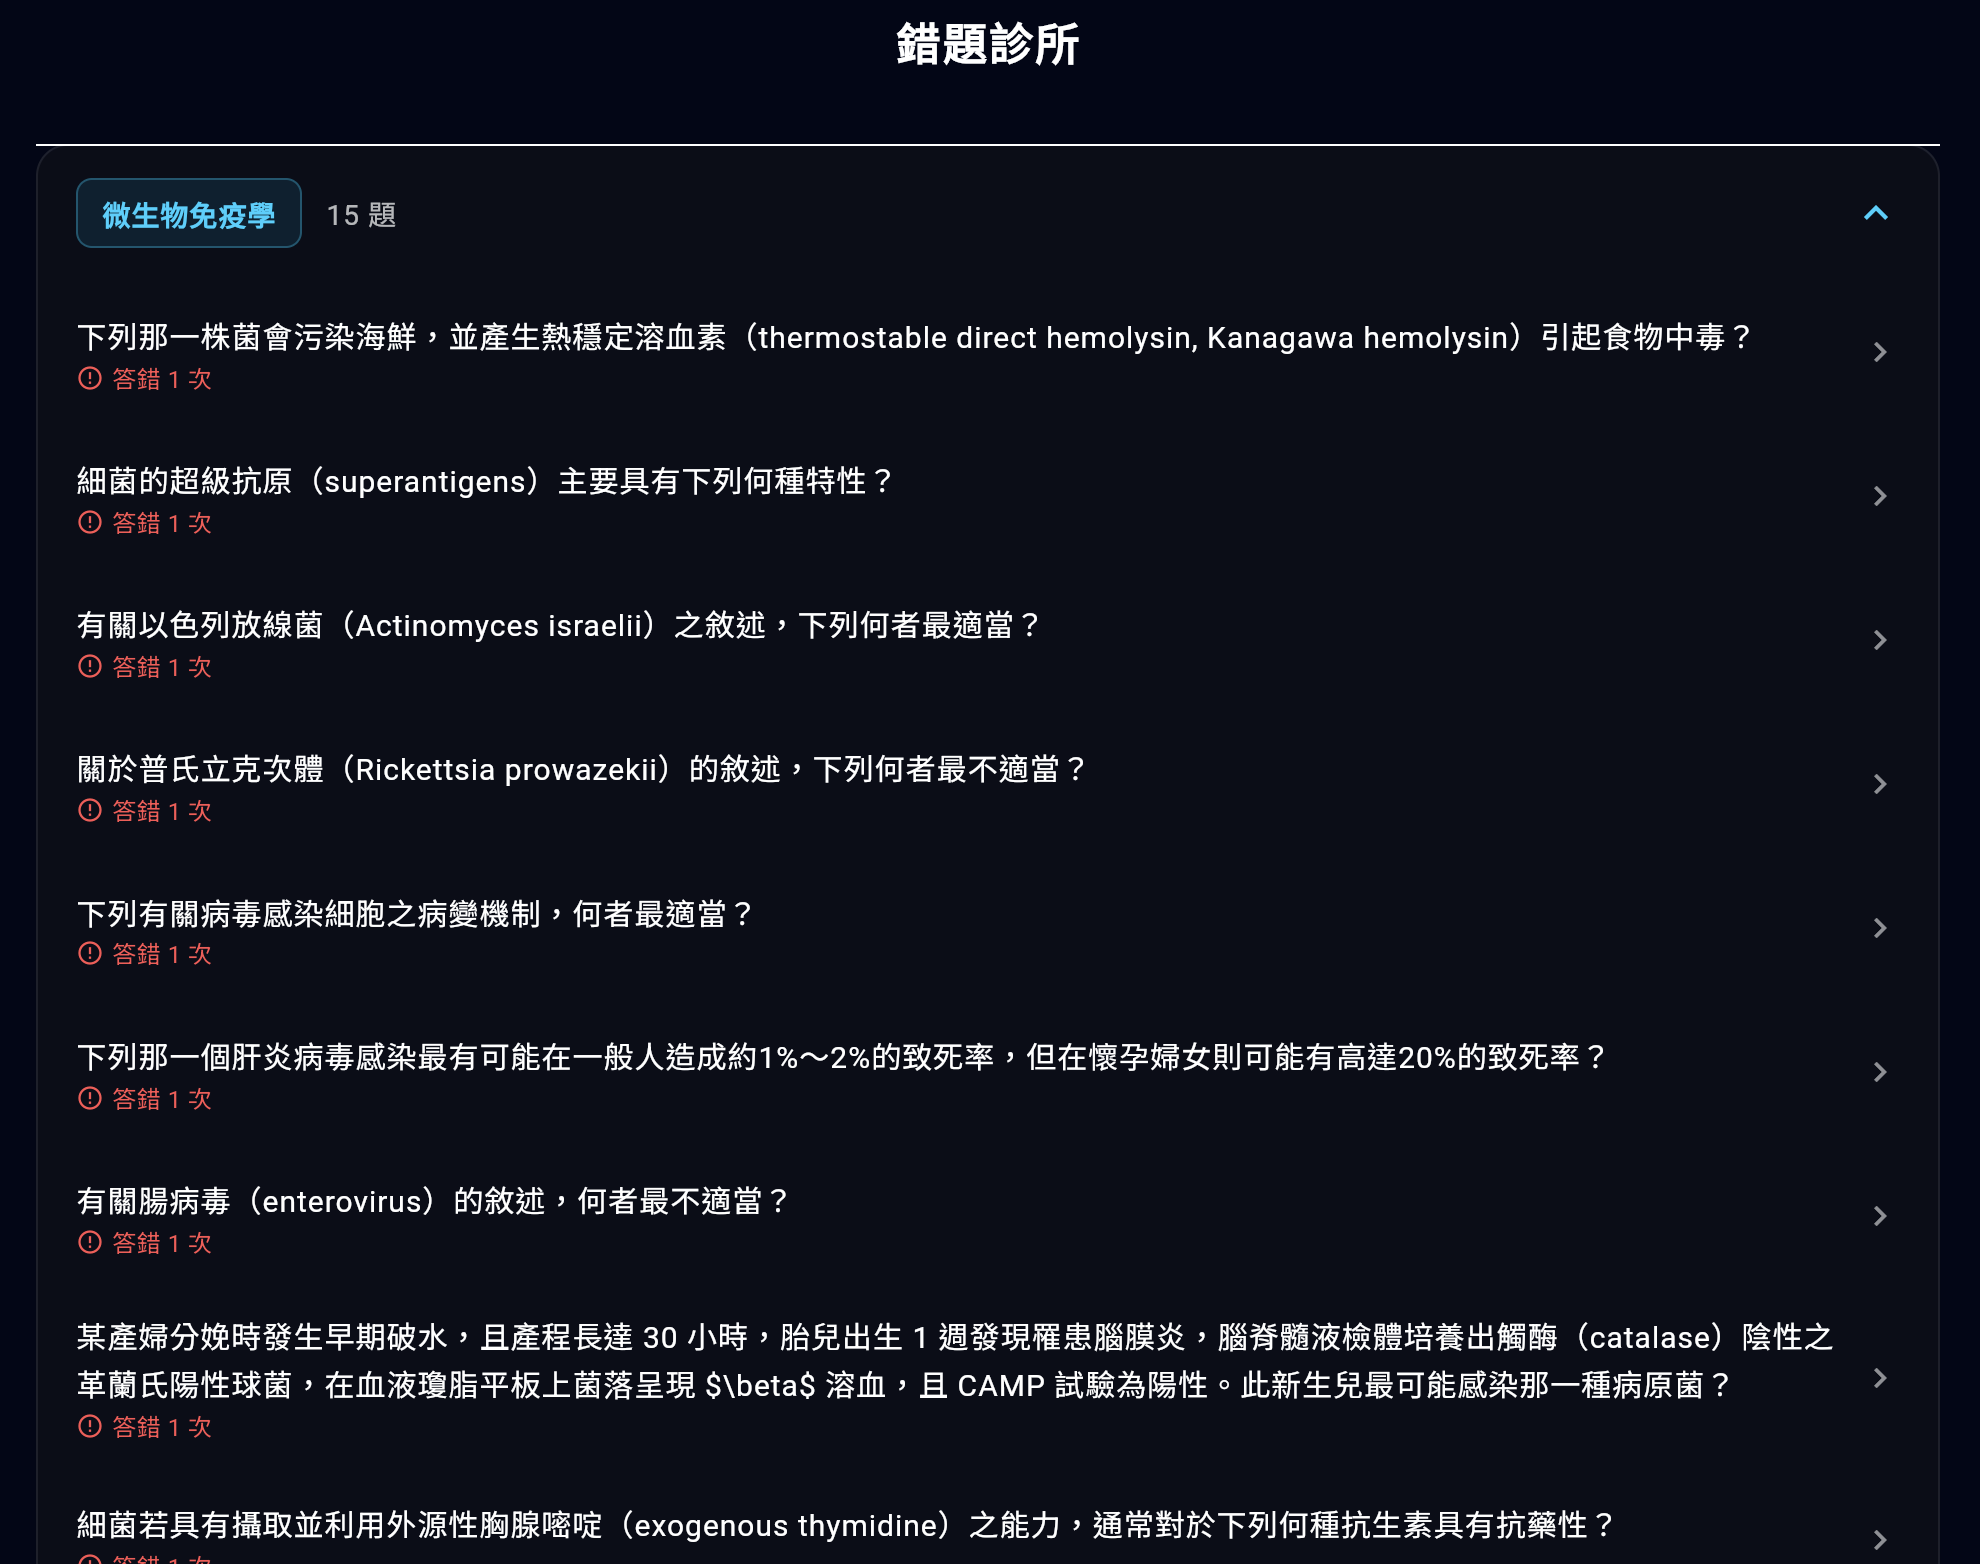Click the alert icon on the neonatal meningitis question
This screenshot has width=1980, height=1564.
(x=90, y=1428)
